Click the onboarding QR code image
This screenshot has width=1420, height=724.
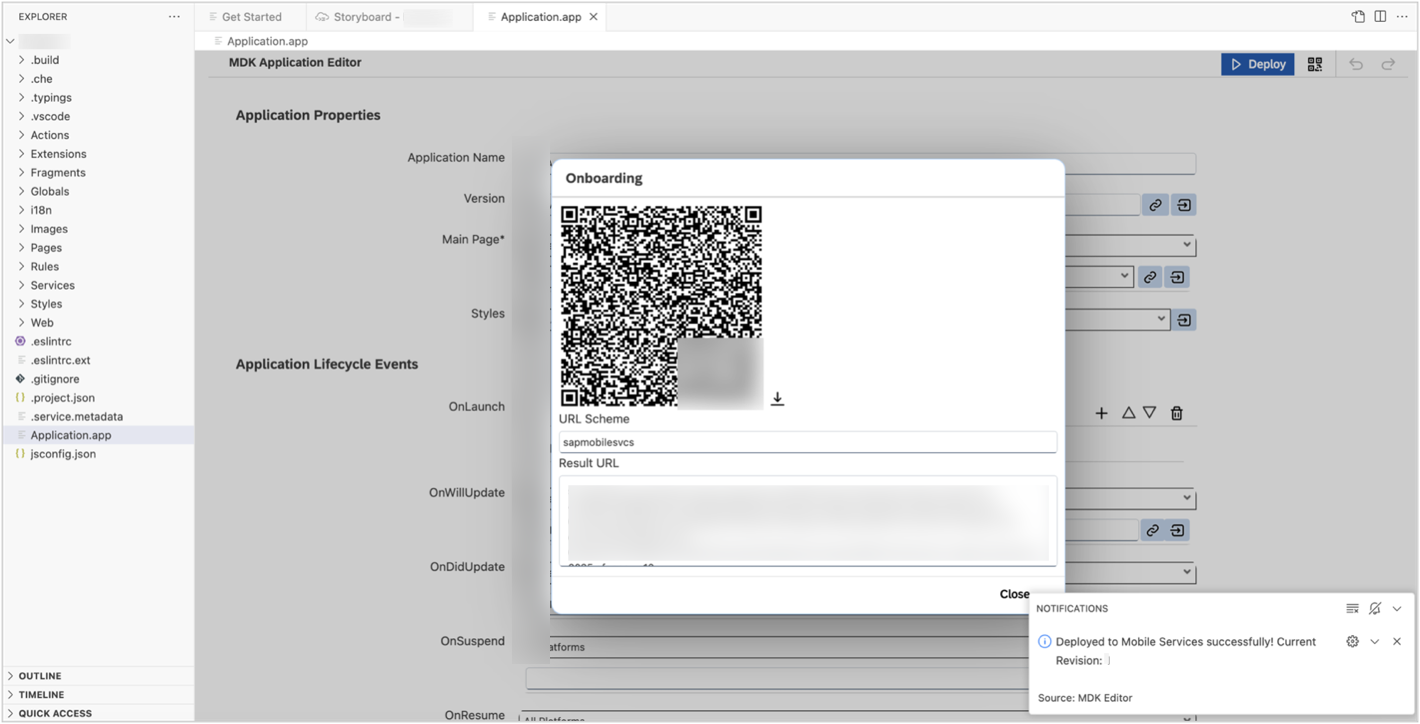pos(661,306)
